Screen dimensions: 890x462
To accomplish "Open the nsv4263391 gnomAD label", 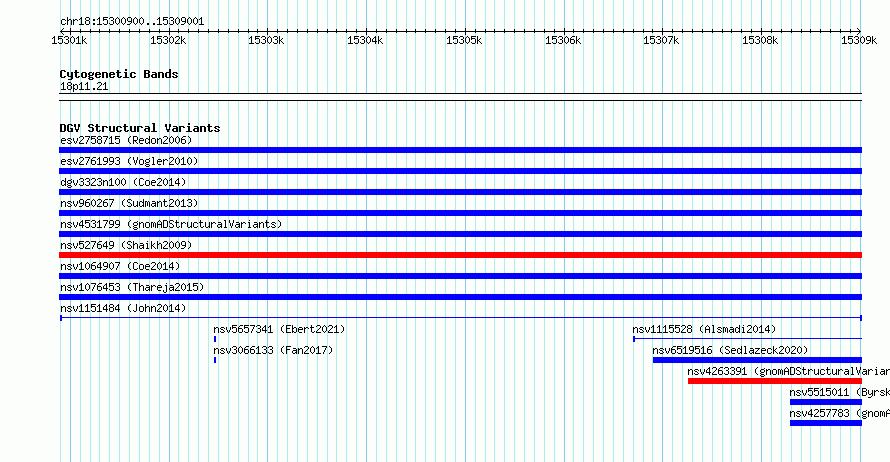I will (x=788, y=371).
